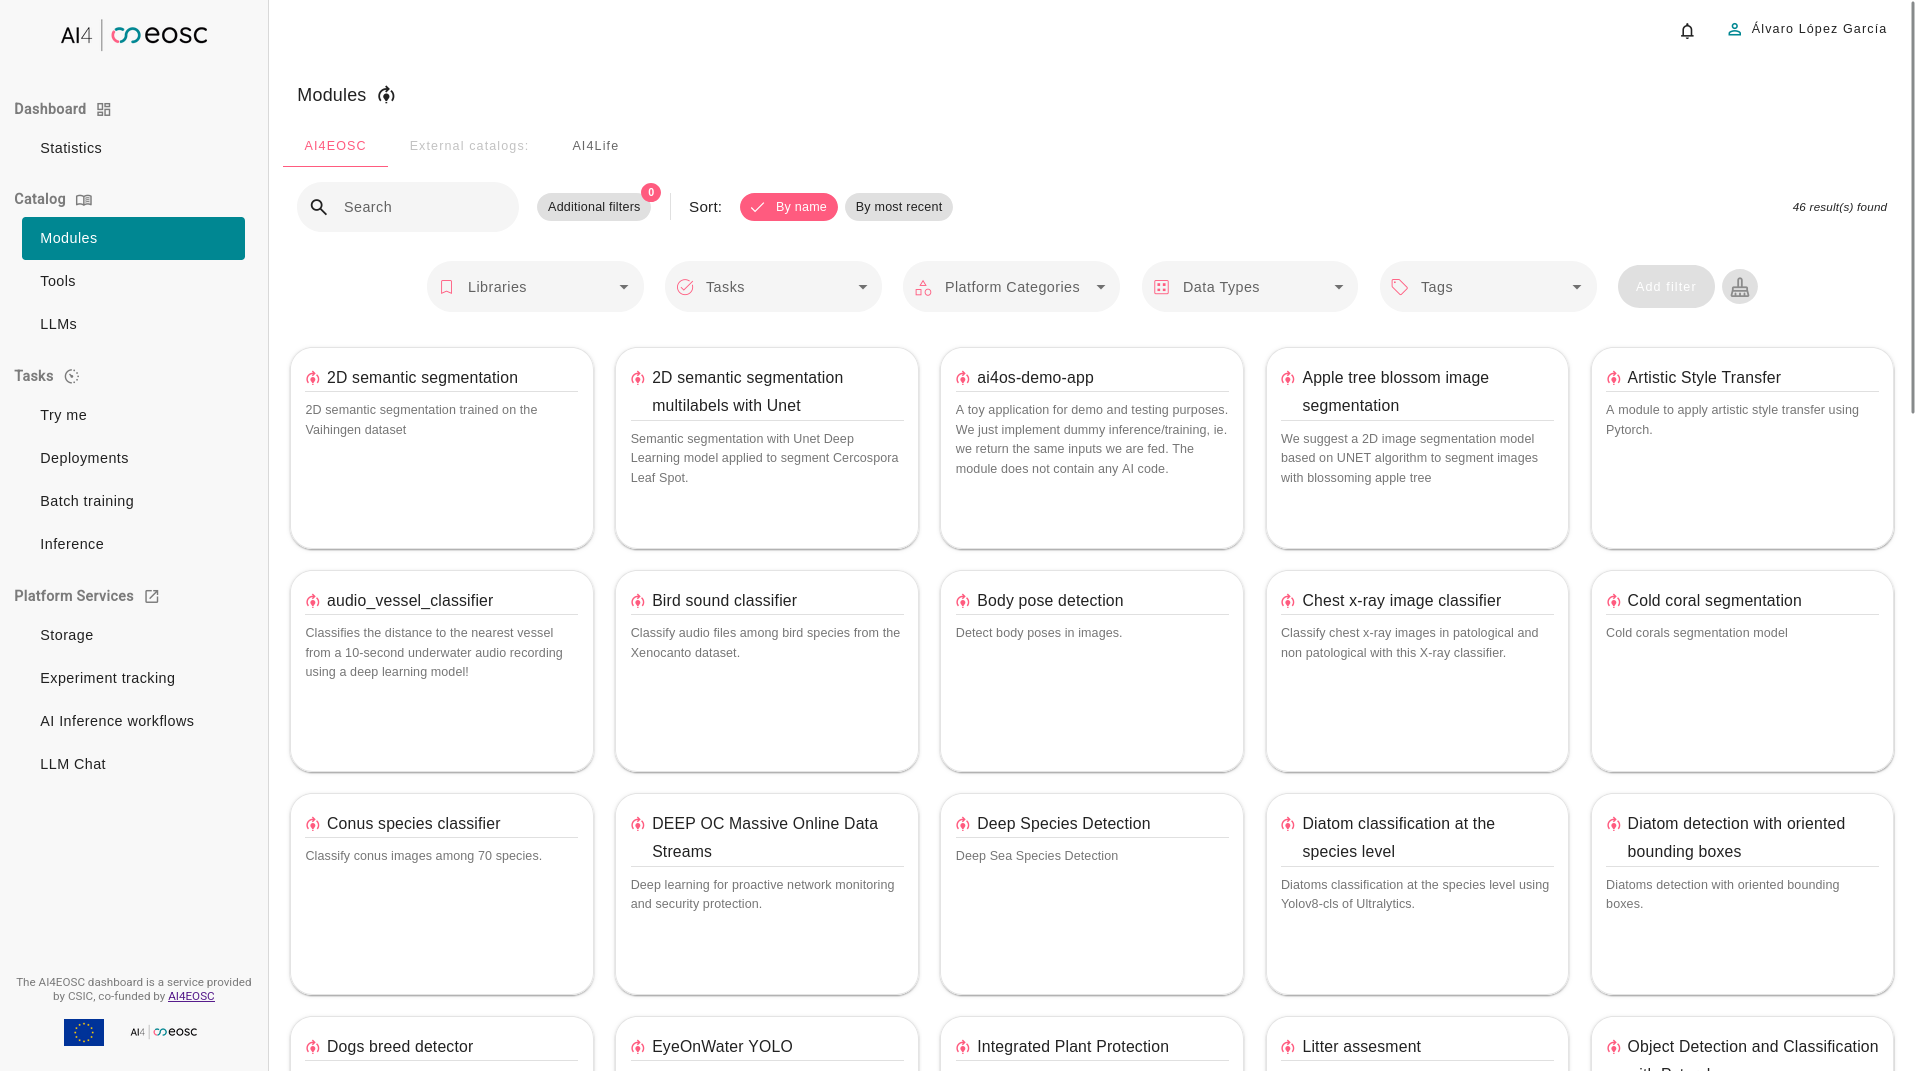Image resolution: width=1916 pixels, height=1071 pixels.
Task: Click the user profile icon
Action: 1734,30
